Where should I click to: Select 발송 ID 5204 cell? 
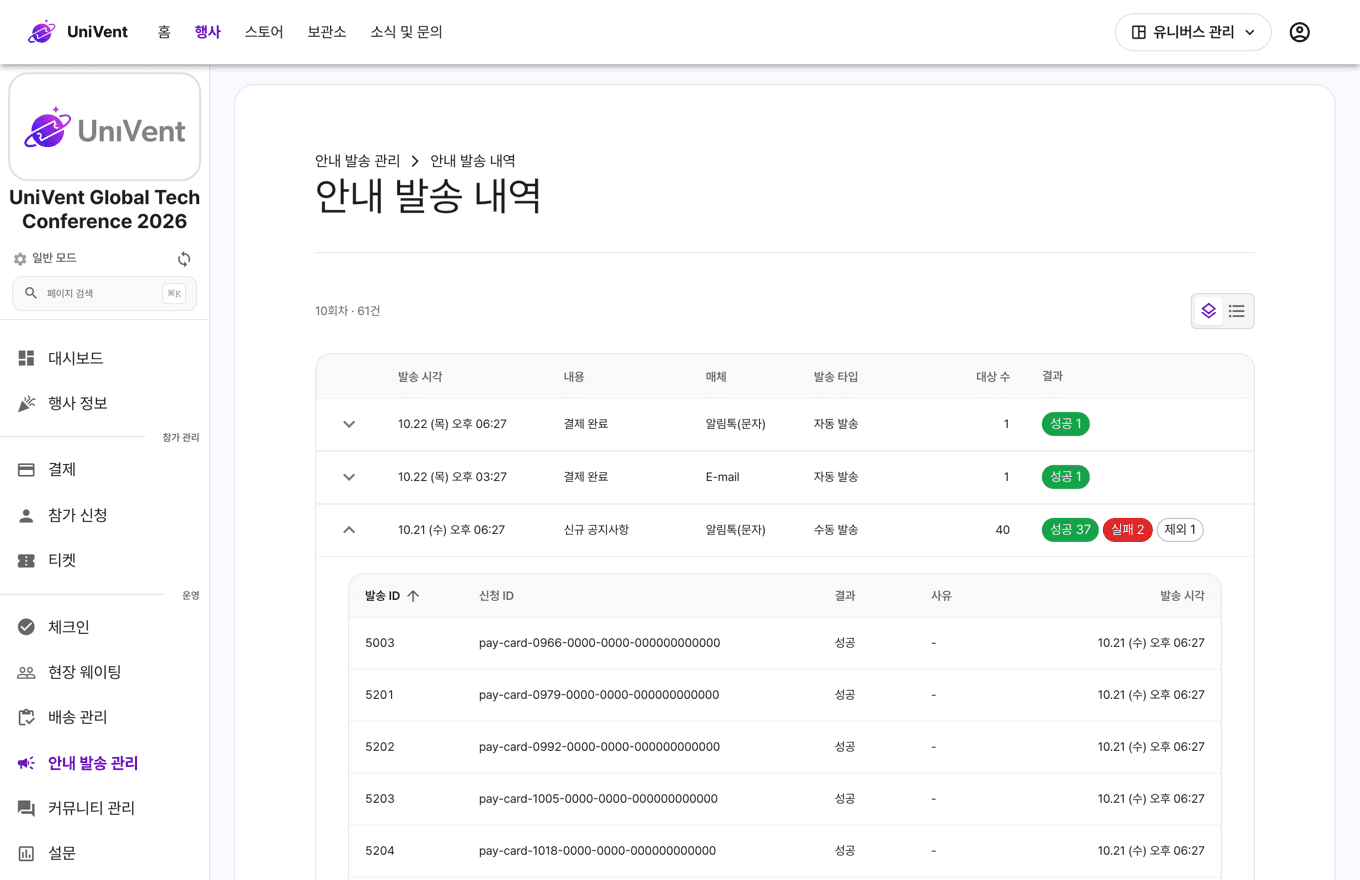pyautogui.click(x=380, y=851)
